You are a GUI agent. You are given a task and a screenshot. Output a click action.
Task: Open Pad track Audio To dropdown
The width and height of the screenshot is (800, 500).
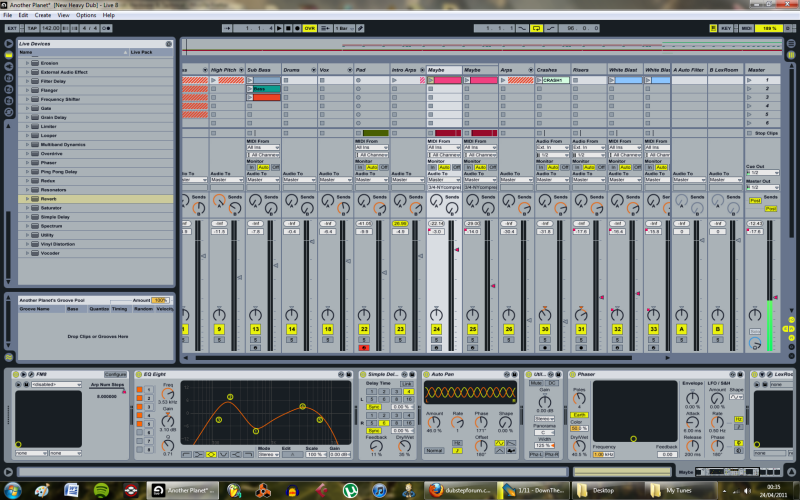(371, 180)
